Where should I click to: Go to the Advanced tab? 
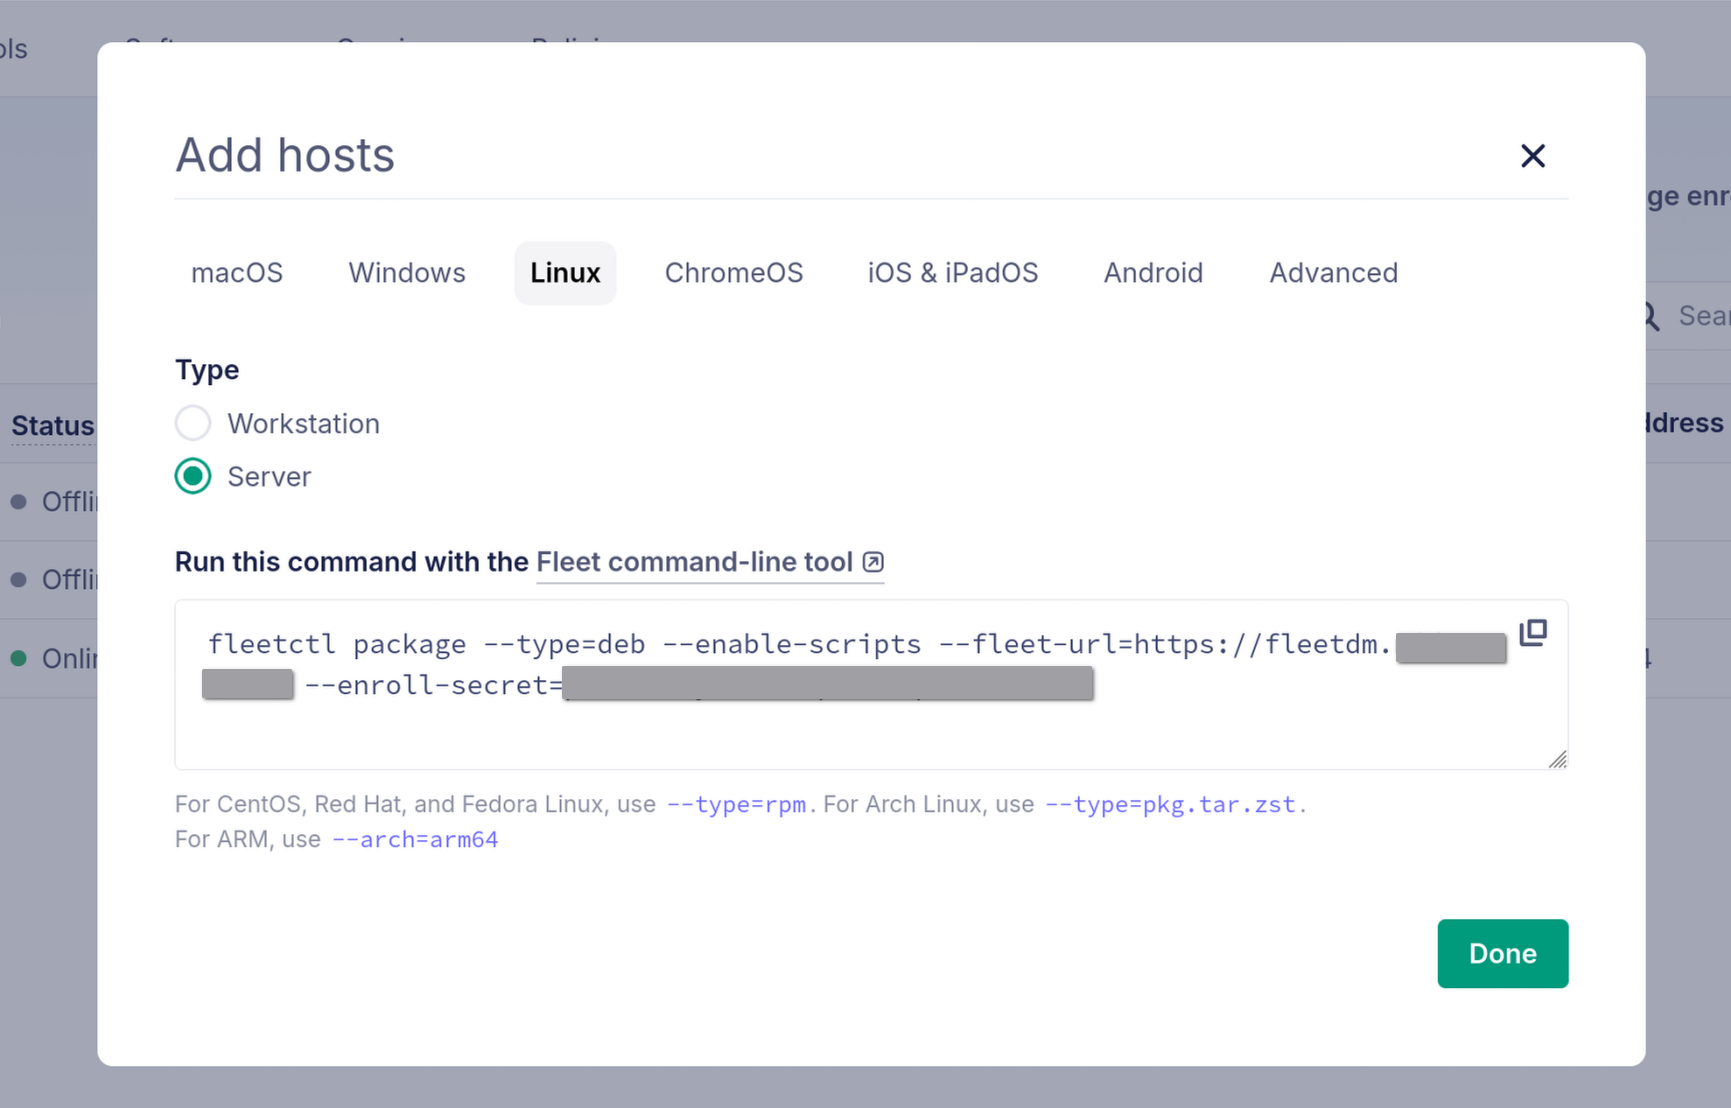1333,273
